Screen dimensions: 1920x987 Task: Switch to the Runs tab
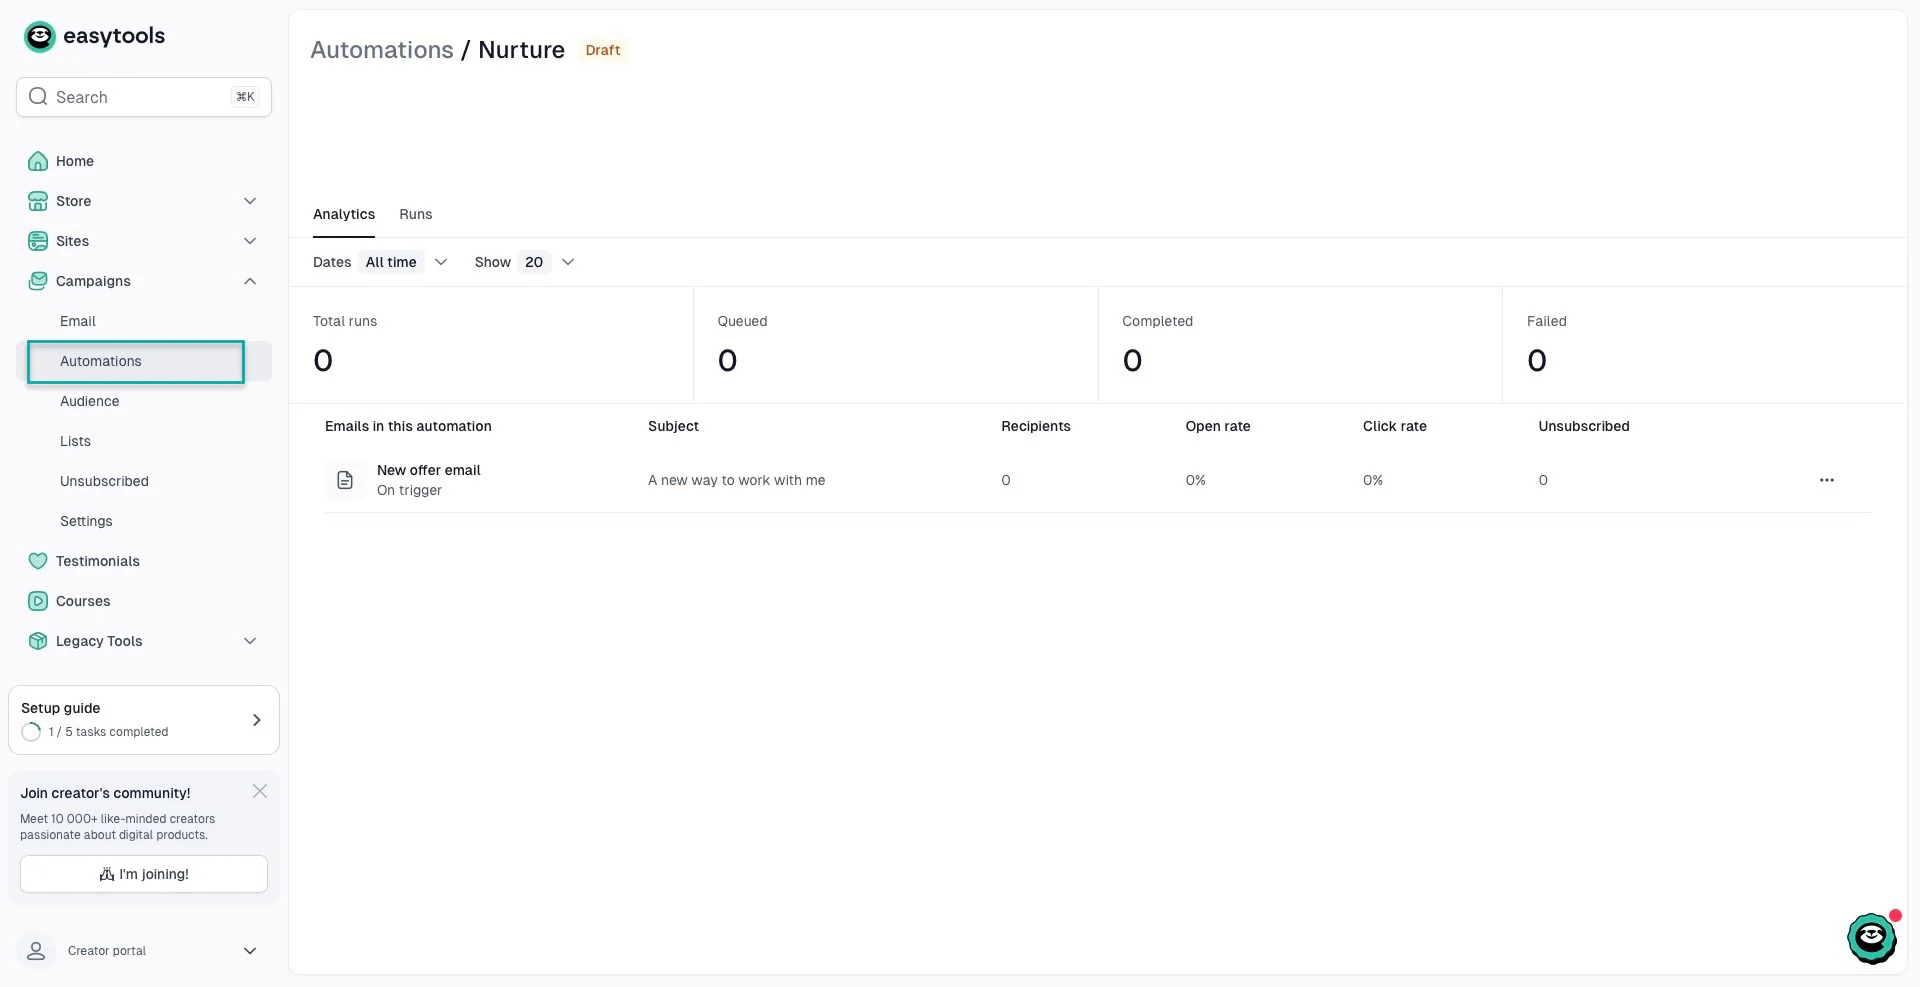[416, 214]
